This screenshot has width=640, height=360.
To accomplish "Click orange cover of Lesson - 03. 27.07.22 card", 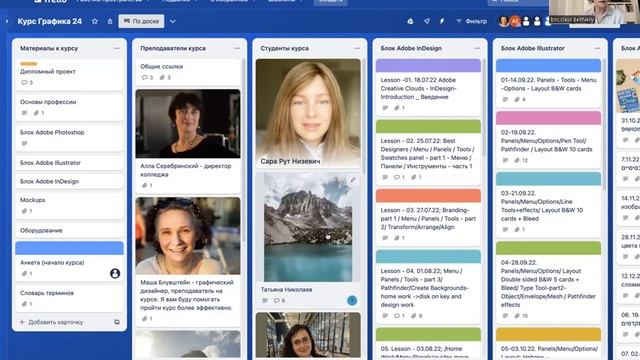I will tap(428, 196).
